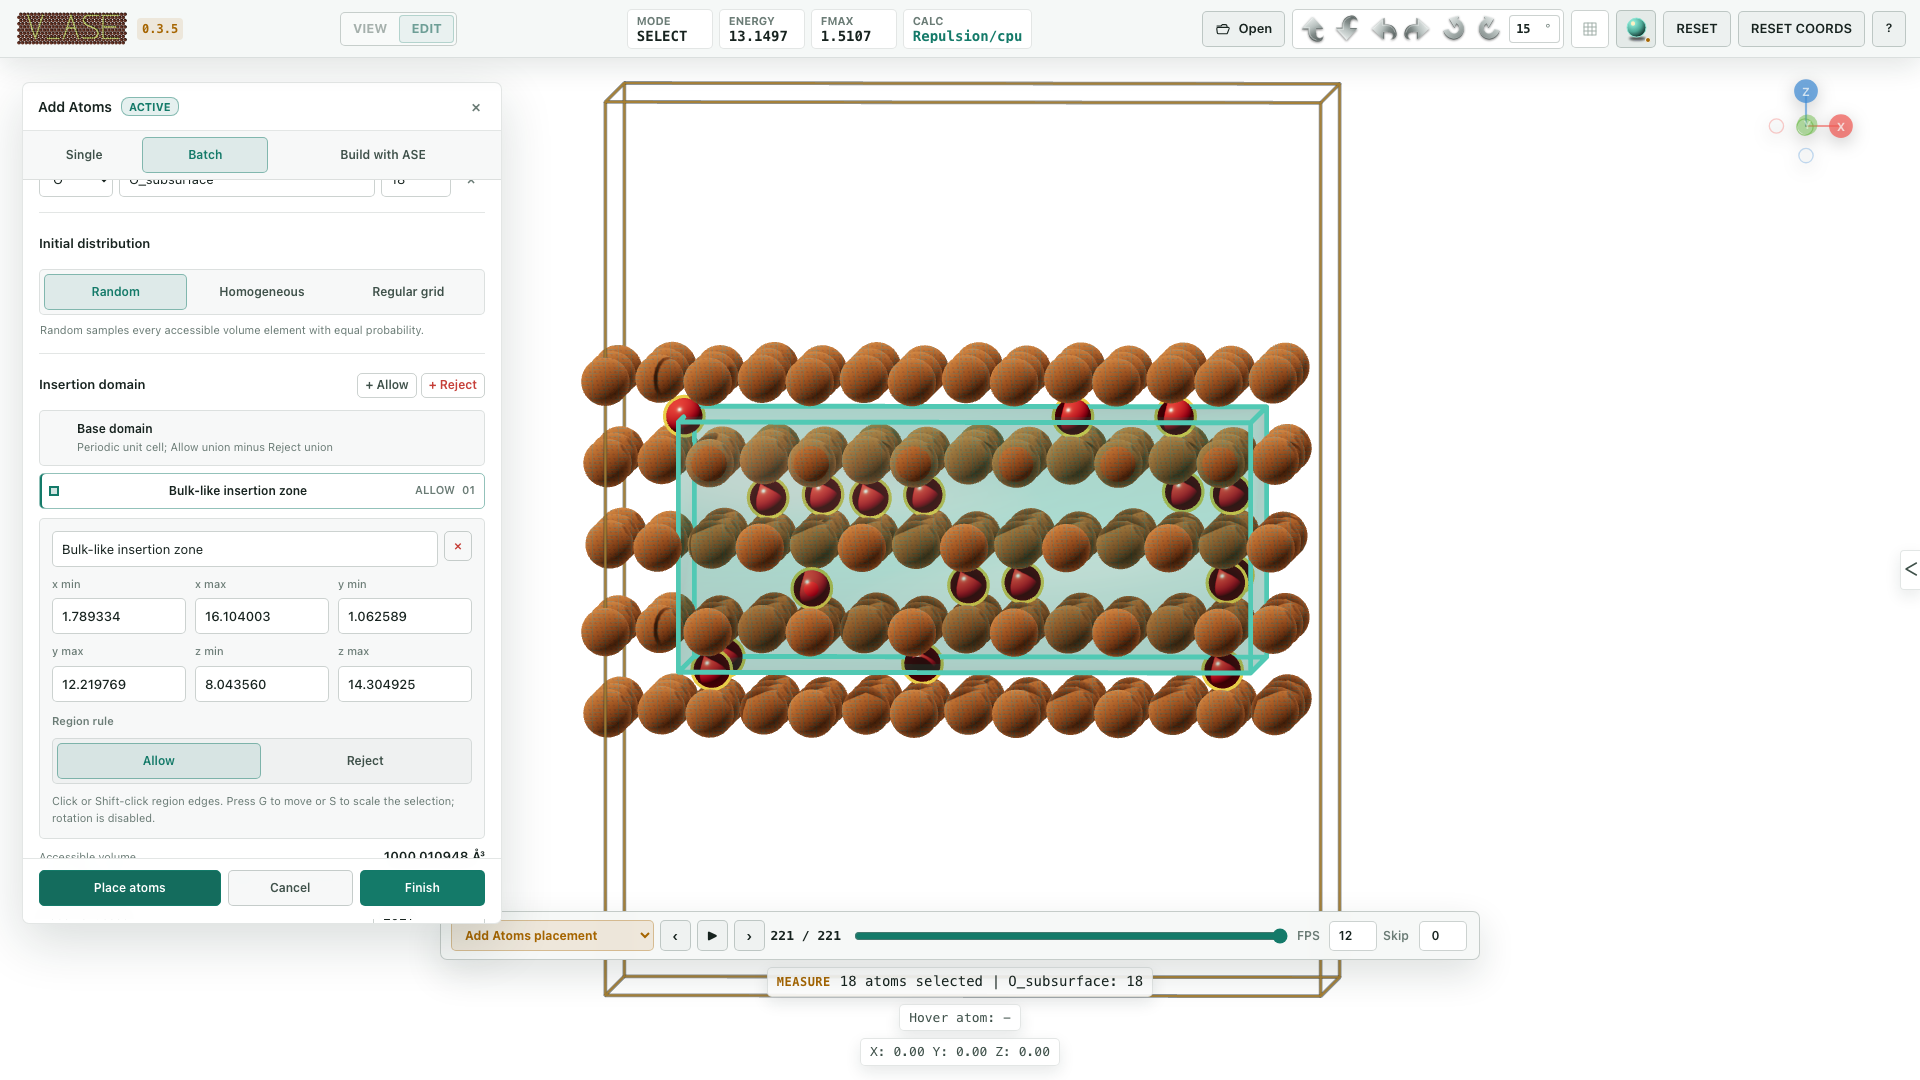Play the trajectory animation
Screen dimensions: 1920x1080
click(712, 936)
